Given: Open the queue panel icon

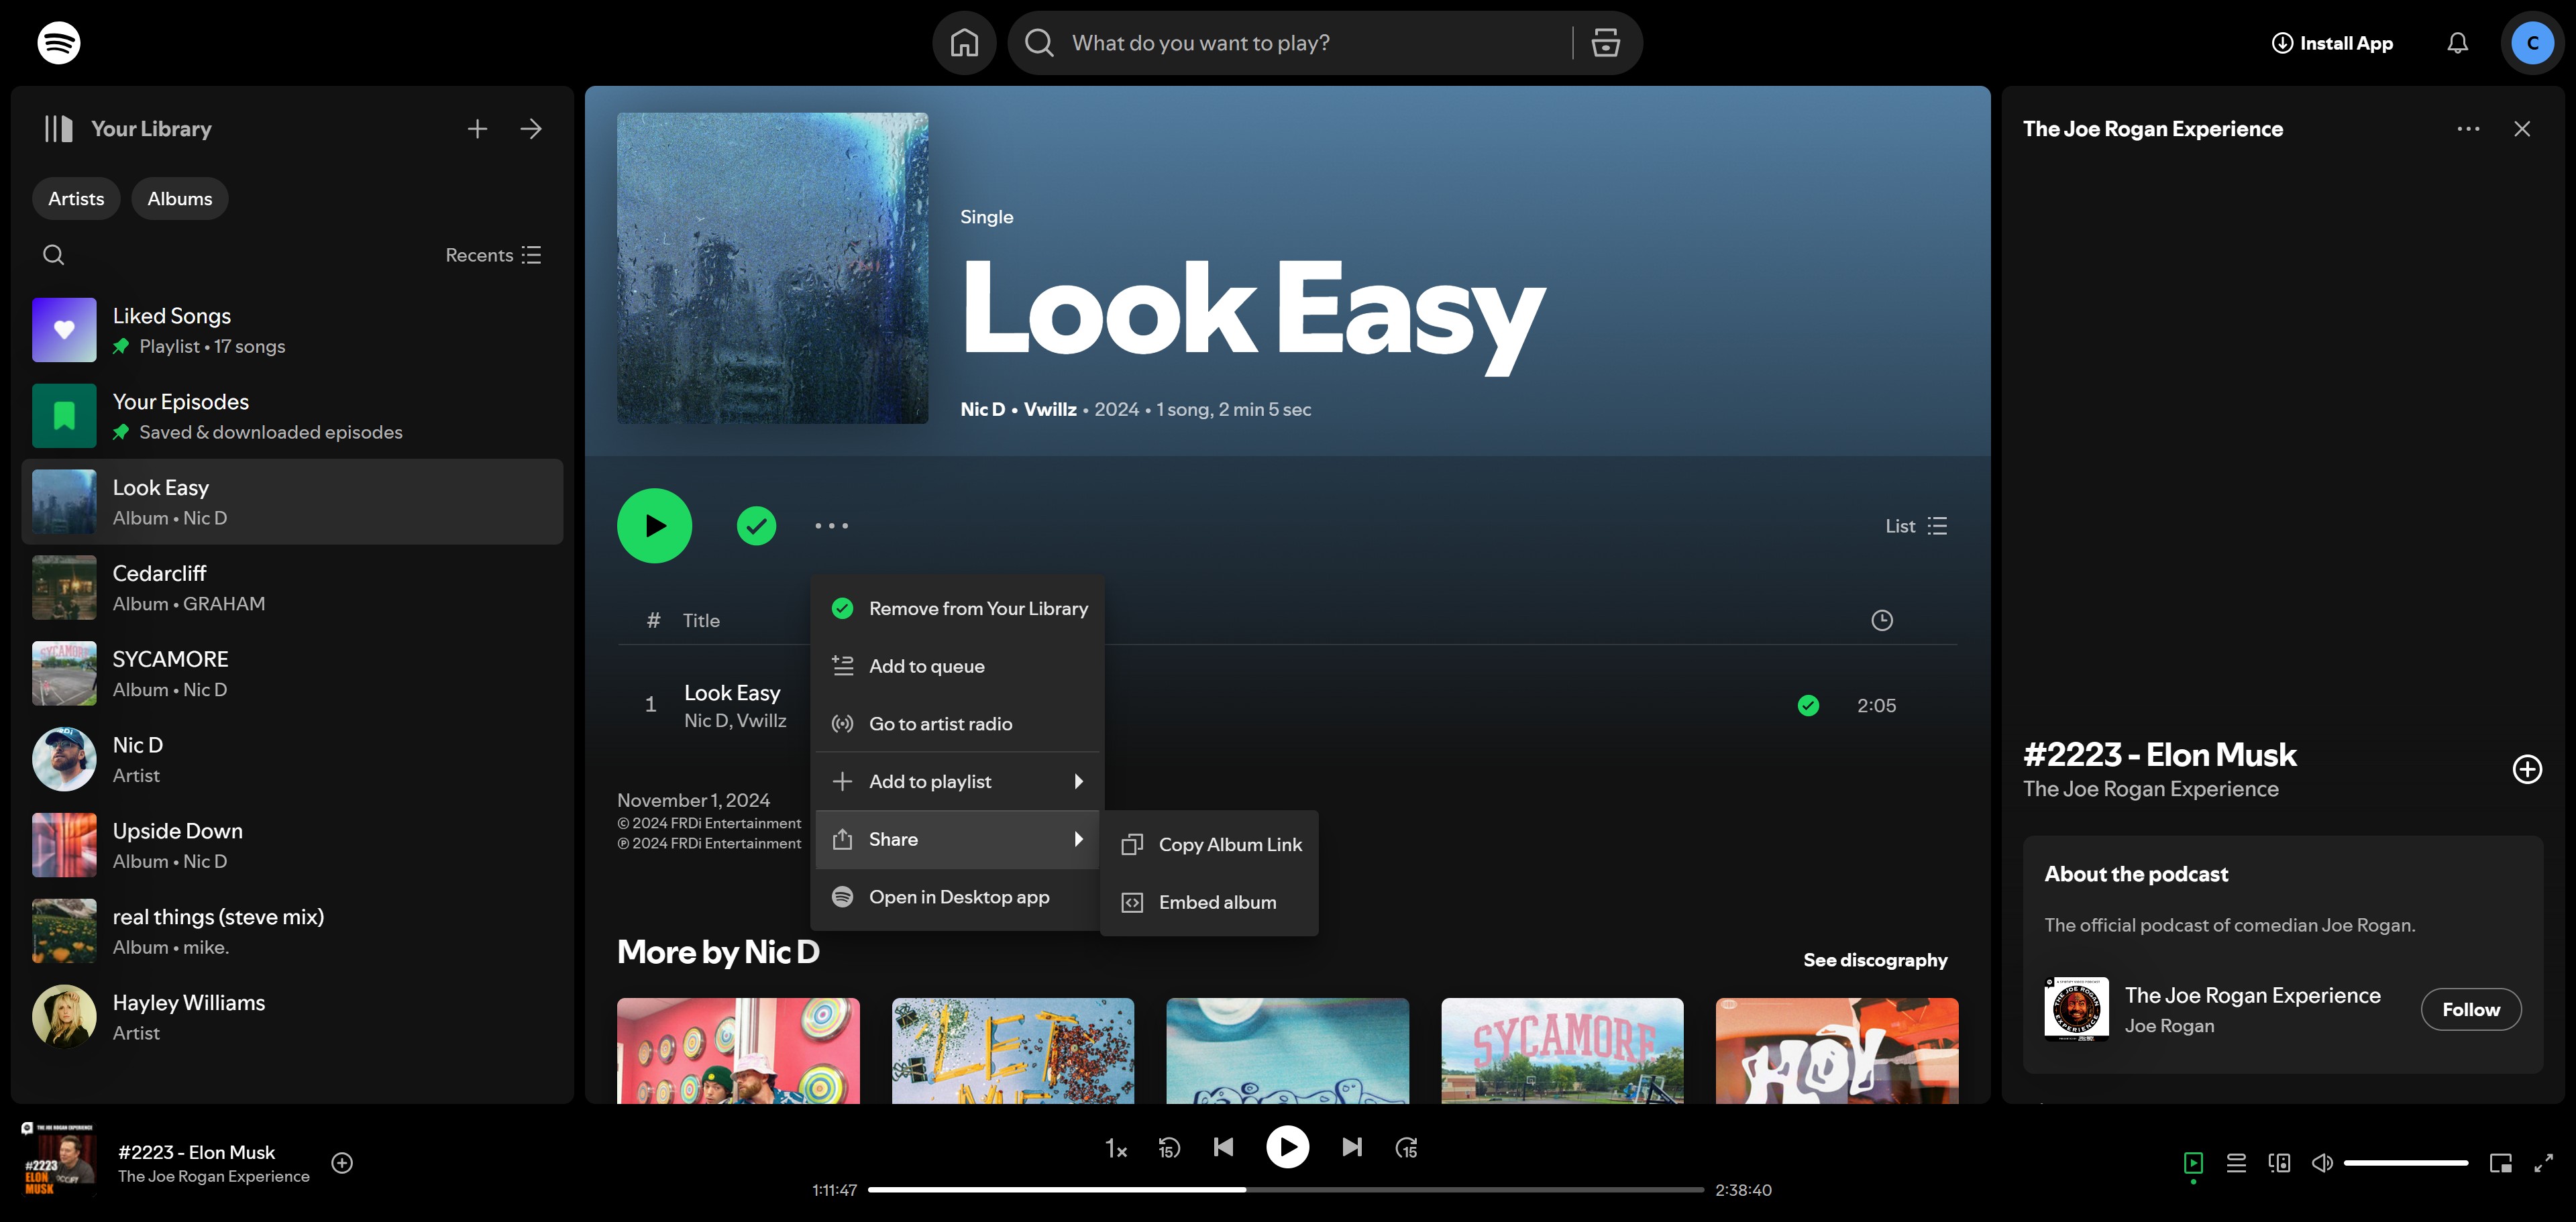Looking at the screenshot, I should [2236, 1163].
